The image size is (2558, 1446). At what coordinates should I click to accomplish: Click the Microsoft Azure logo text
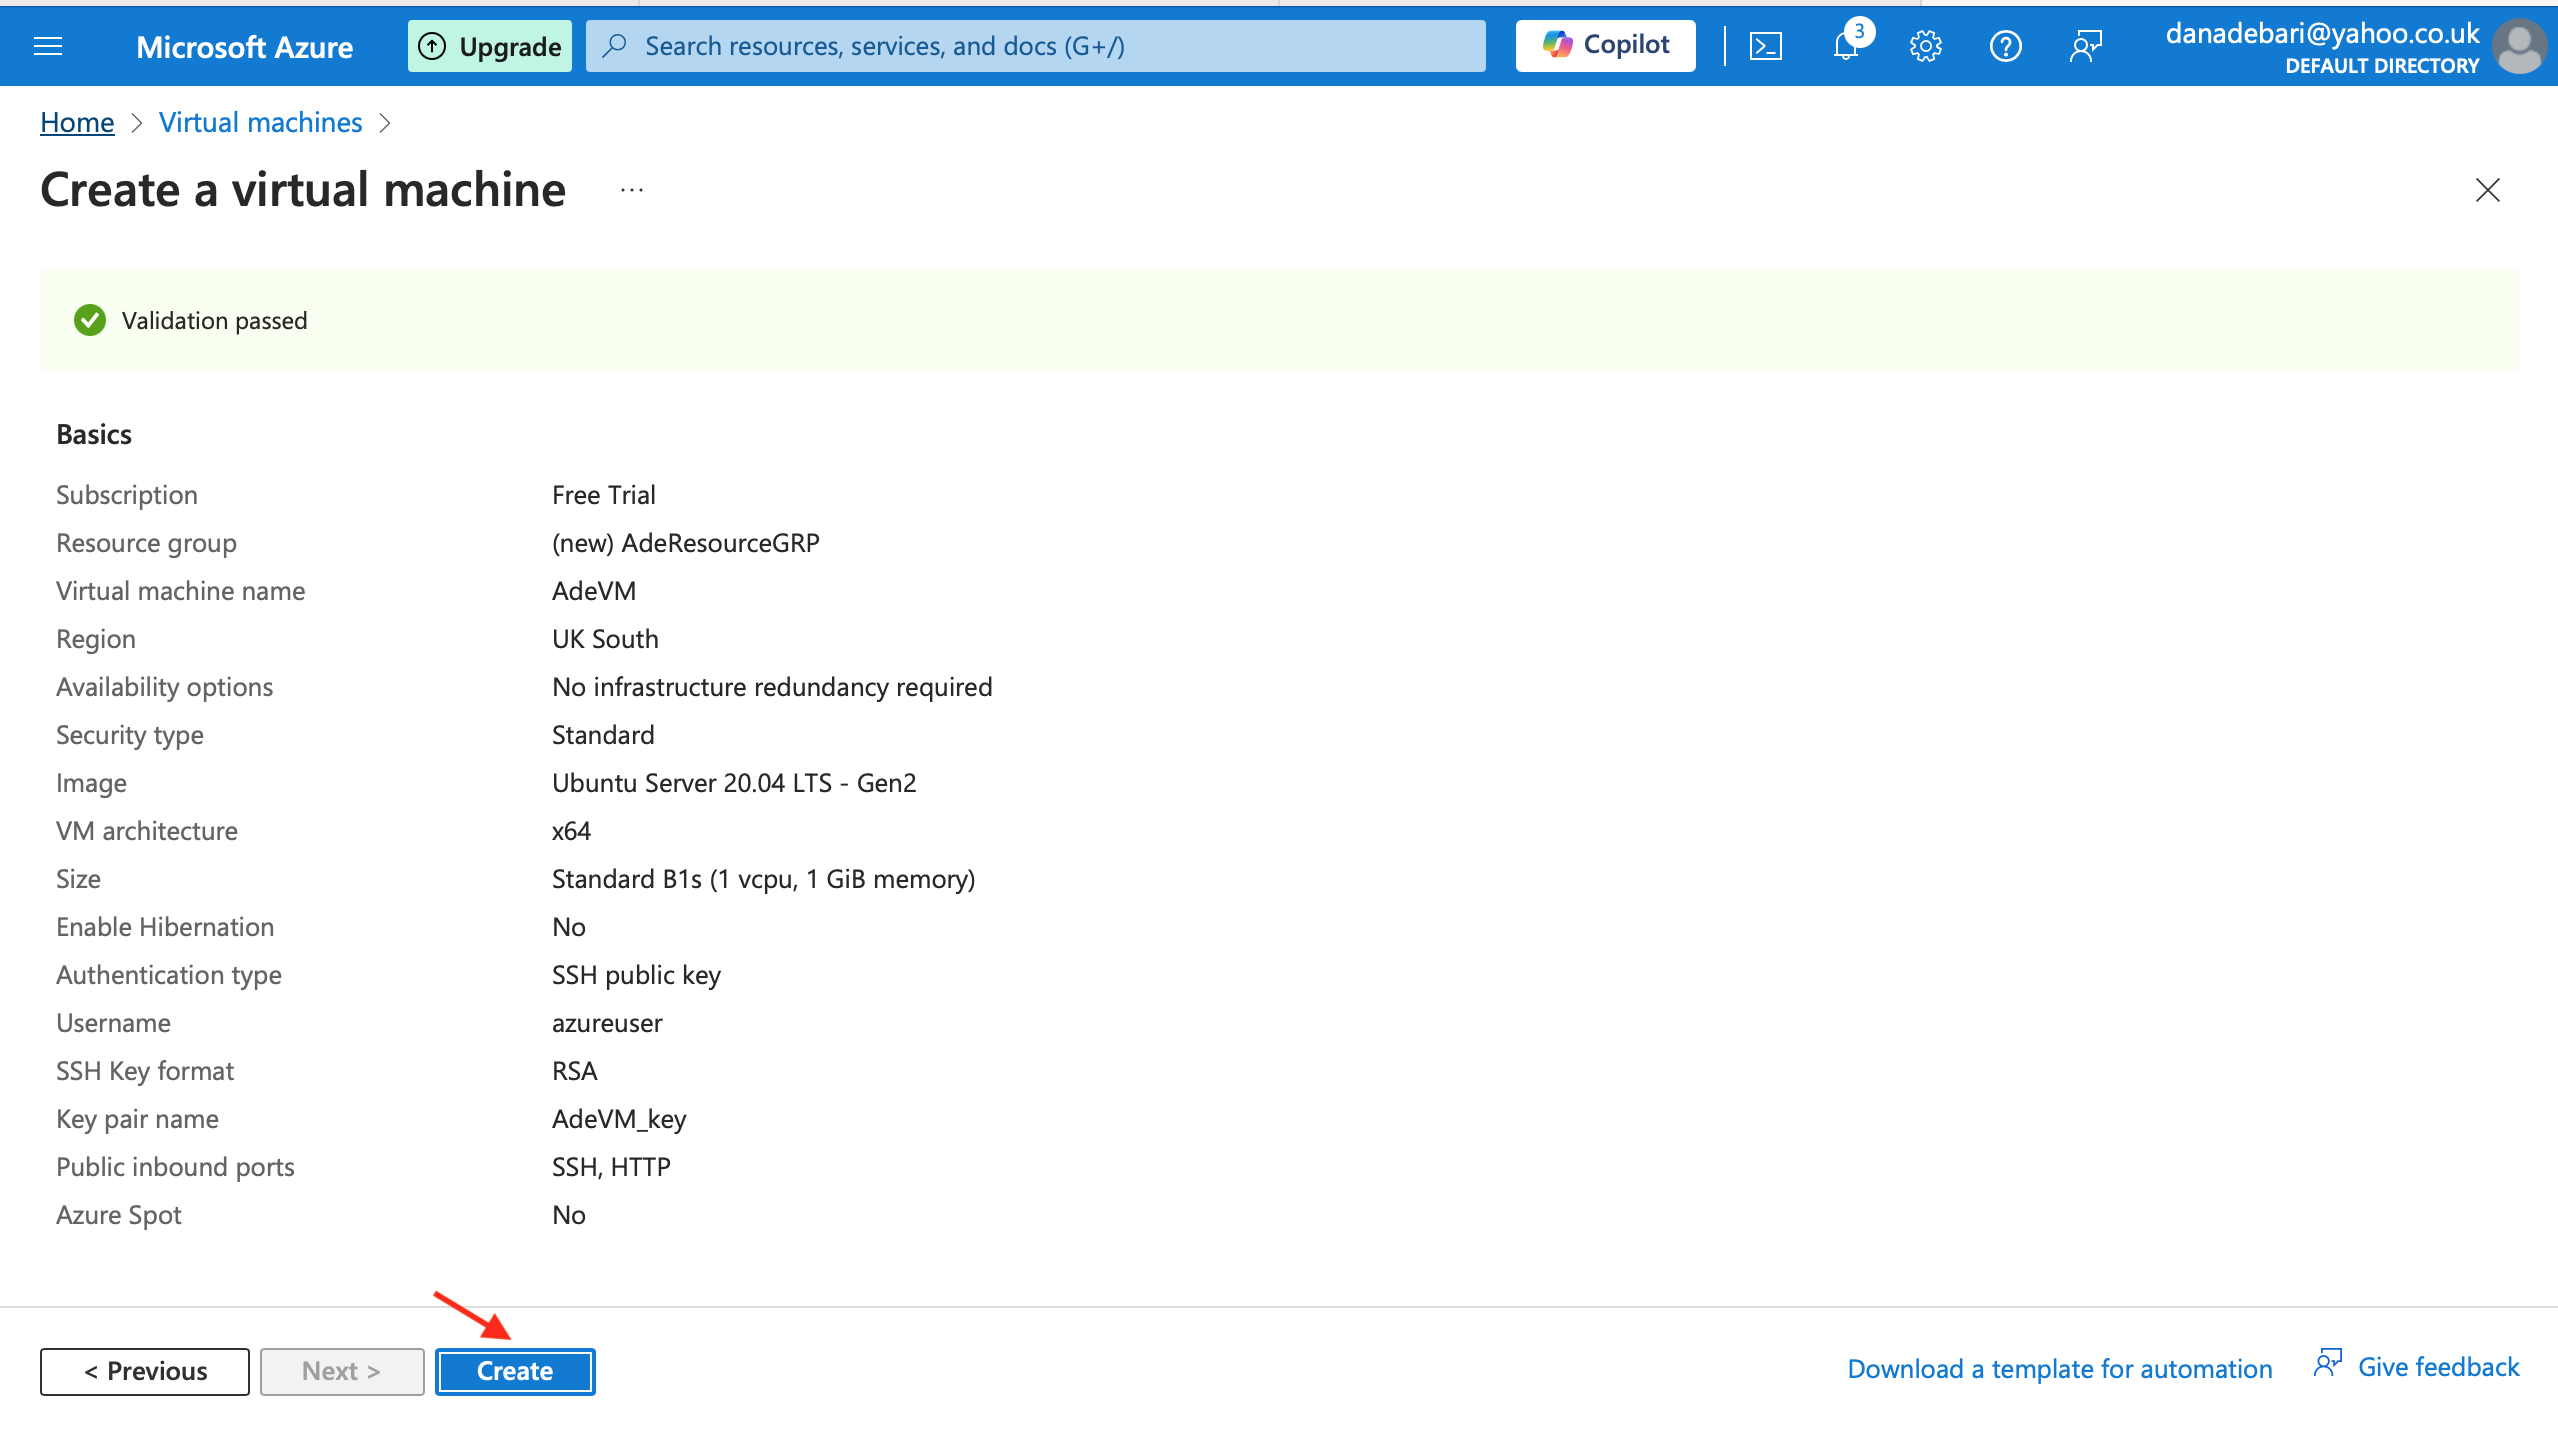(x=244, y=46)
